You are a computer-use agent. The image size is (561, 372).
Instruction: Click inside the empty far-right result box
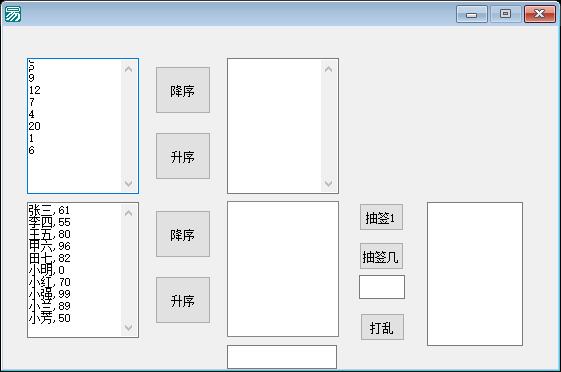tap(475, 274)
